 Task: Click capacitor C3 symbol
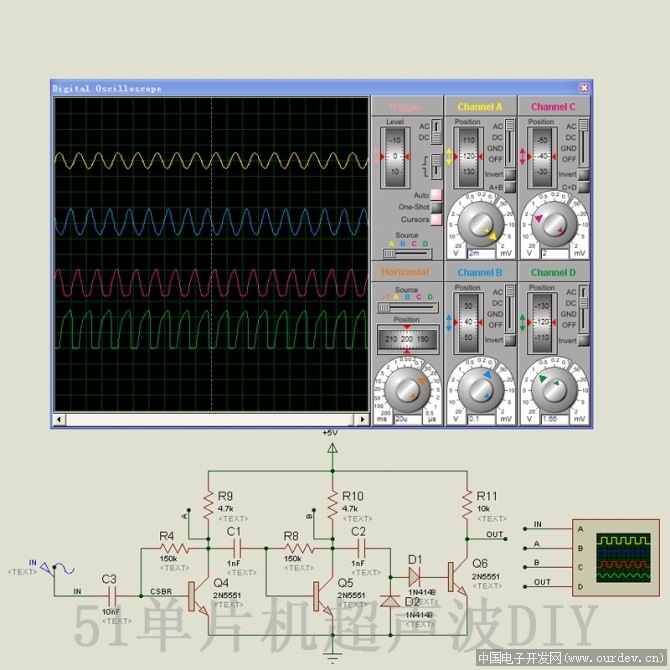pyautogui.click(x=112, y=595)
